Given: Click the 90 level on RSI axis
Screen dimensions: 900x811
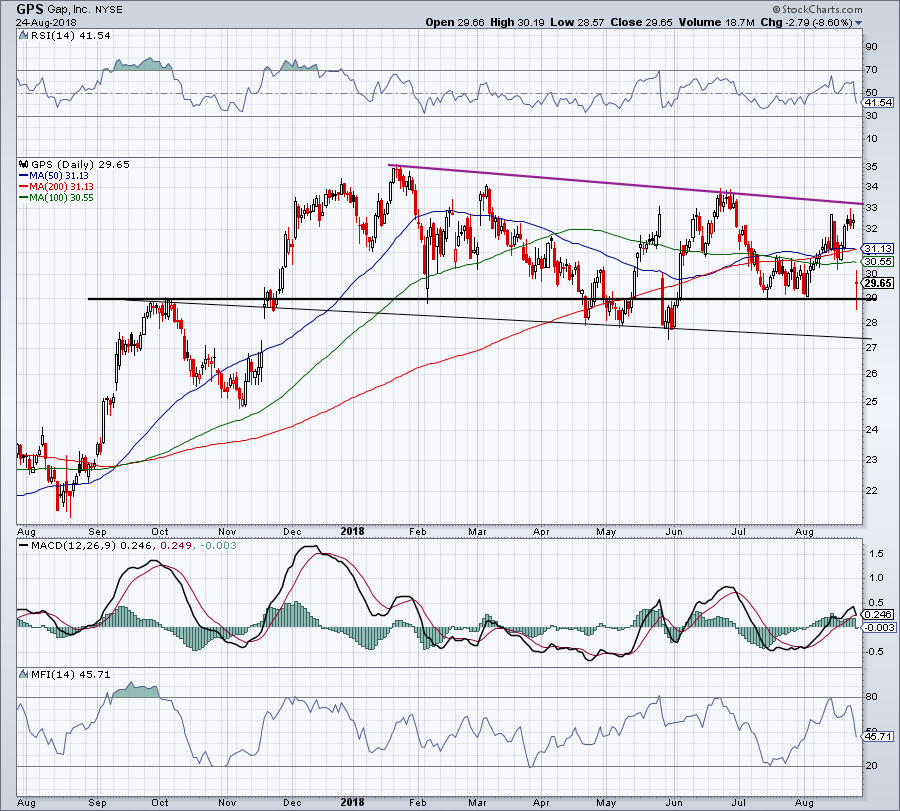Looking at the screenshot, I should click(x=871, y=46).
